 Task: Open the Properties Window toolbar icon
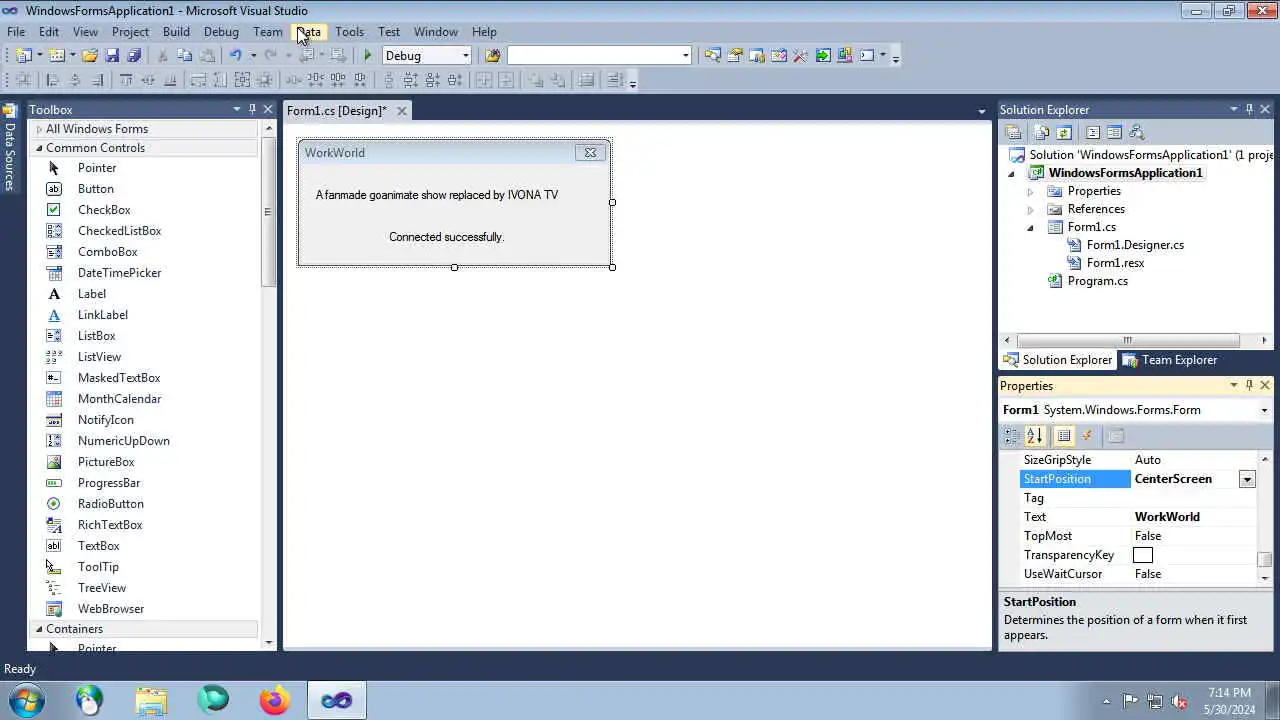click(x=734, y=56)
